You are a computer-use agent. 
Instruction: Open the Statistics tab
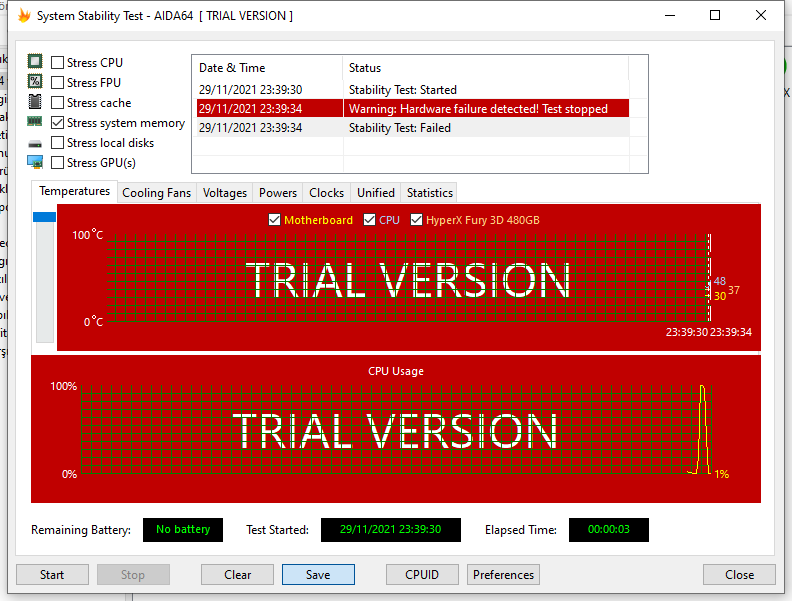click(430, 193)
